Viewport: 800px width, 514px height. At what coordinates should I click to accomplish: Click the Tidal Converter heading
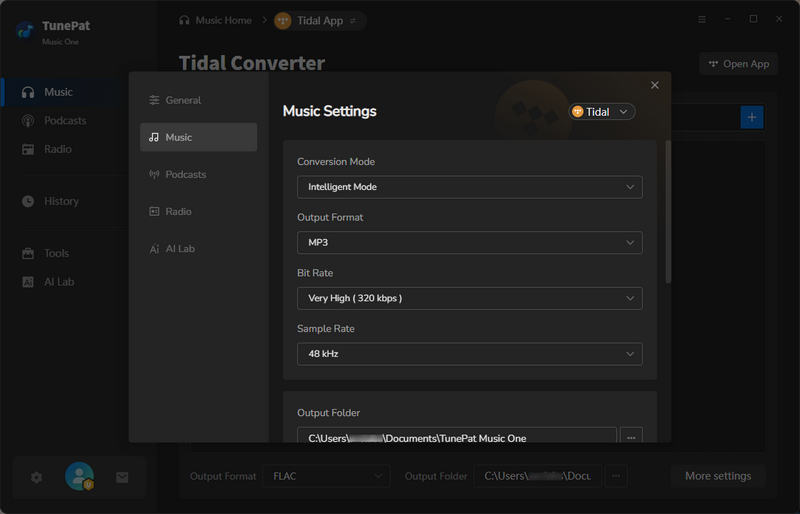252,63
